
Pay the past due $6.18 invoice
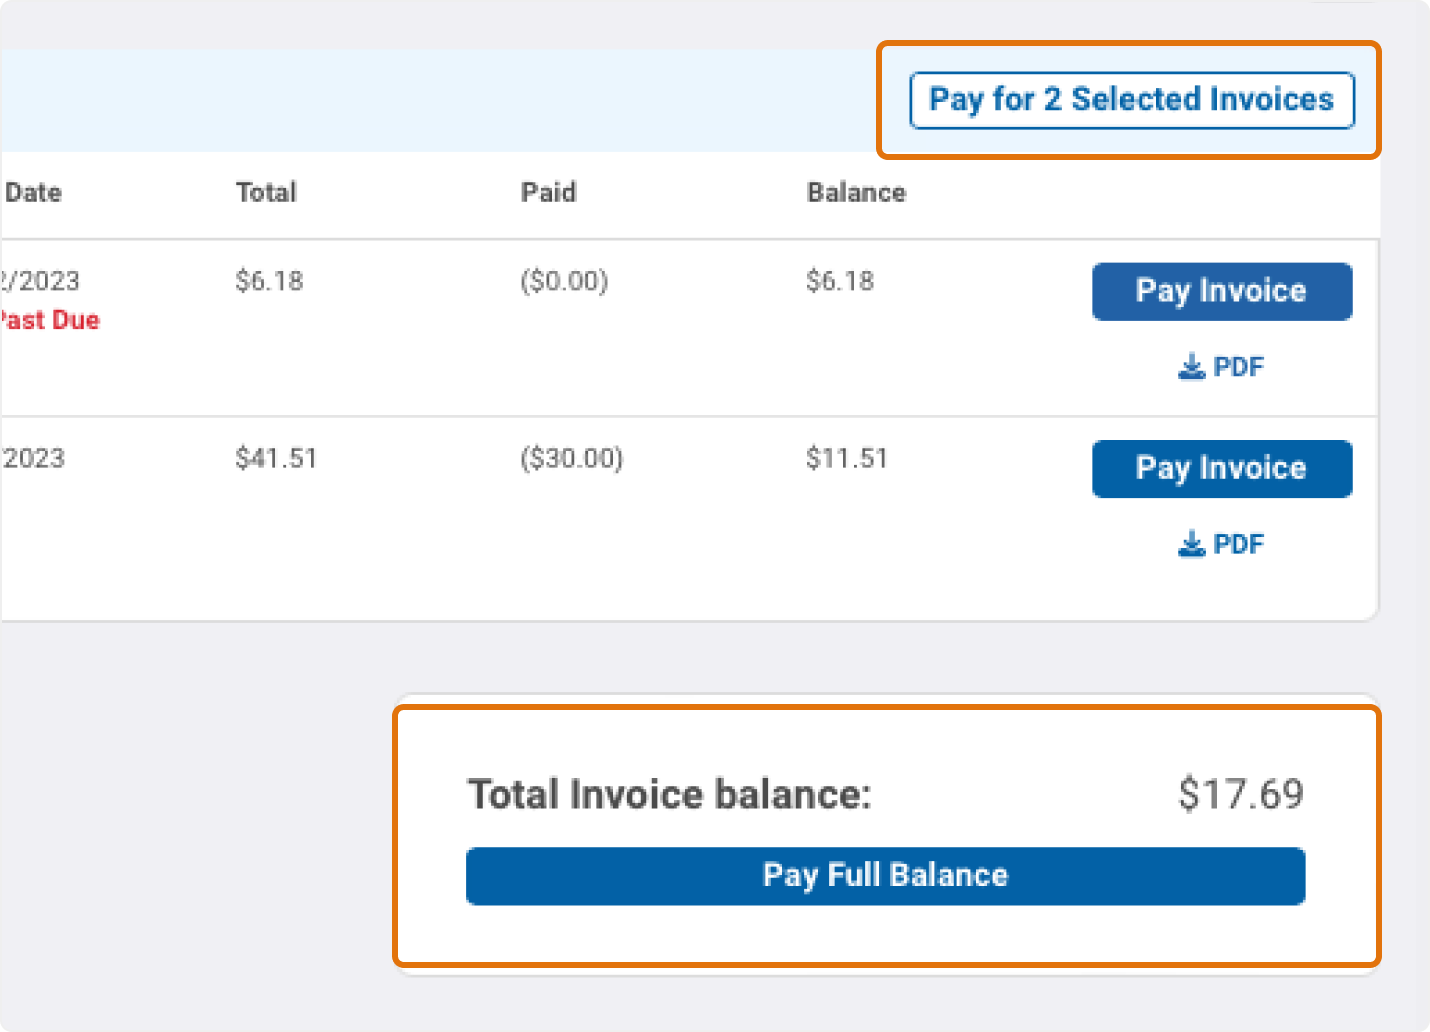1221,291
